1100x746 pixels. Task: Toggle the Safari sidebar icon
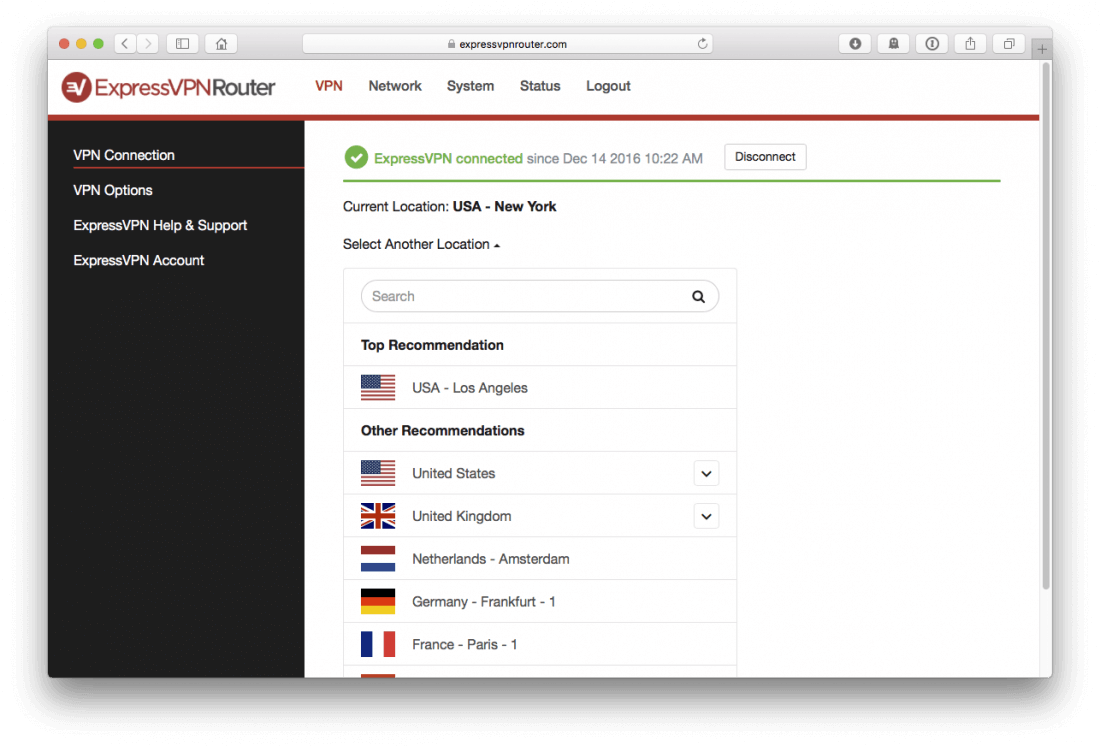click(x=182, y=44)
